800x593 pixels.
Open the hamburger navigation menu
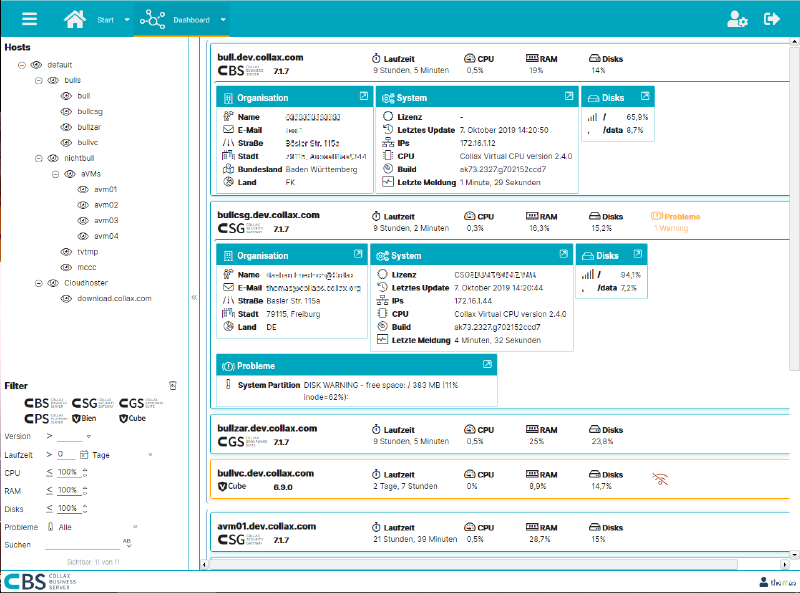click(x=27, y=17)
